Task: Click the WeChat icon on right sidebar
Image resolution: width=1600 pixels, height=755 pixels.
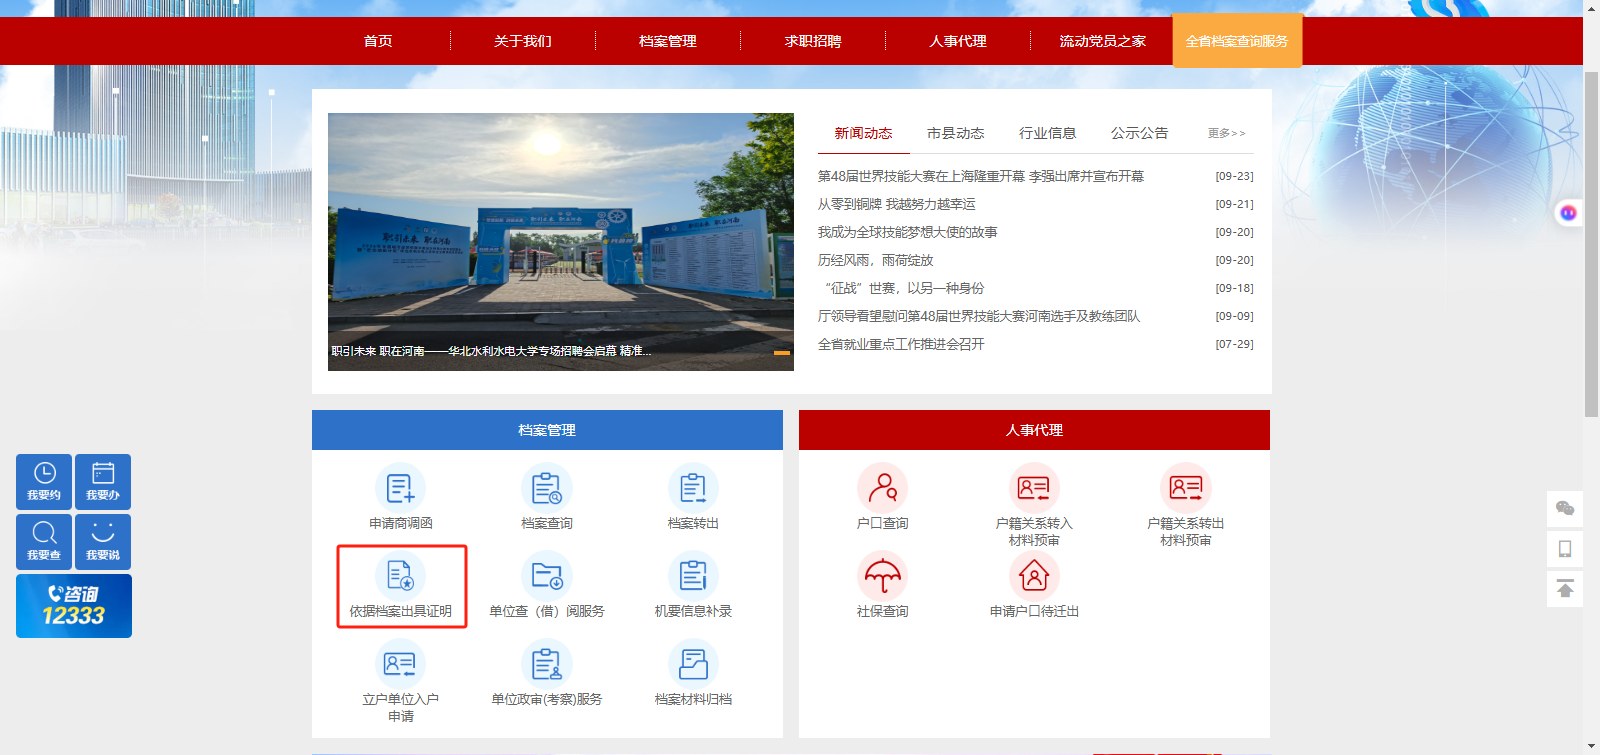Action: (1565, 509)
